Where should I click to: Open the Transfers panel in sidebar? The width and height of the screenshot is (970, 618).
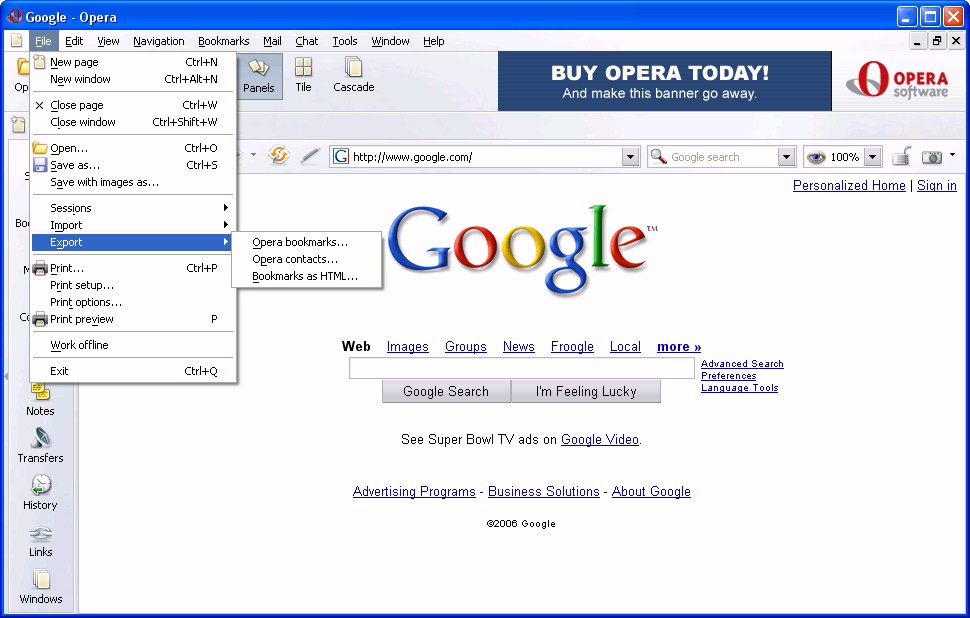tap(40, 446)
